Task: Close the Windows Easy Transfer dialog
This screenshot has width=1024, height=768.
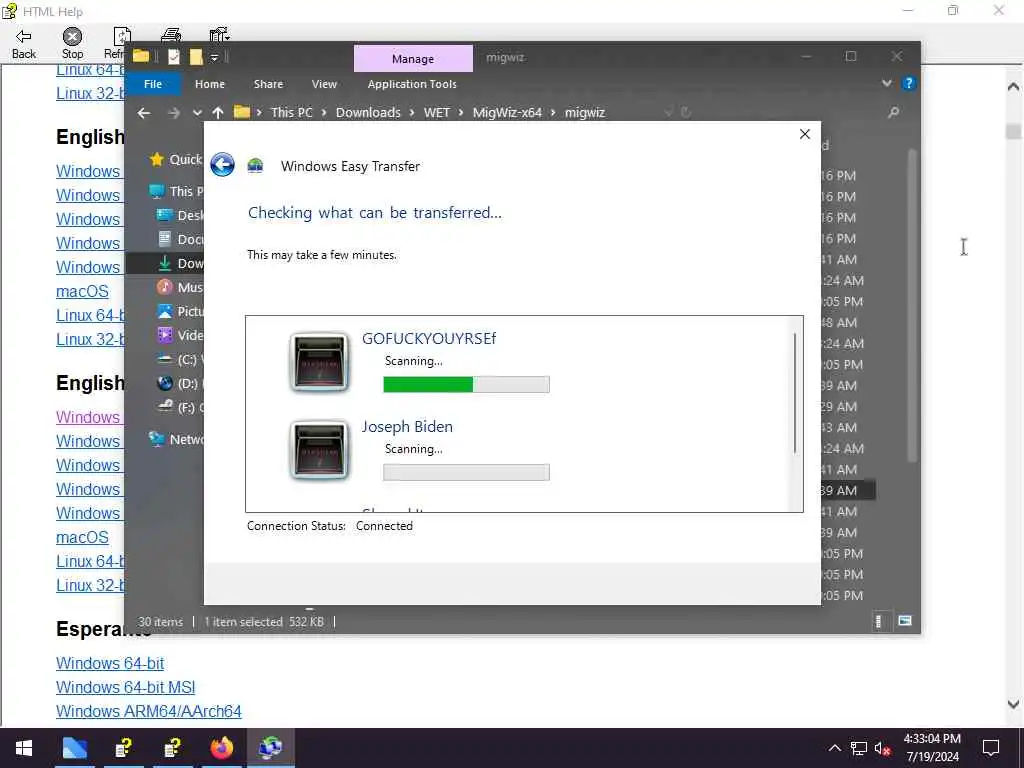Action: pyautogui.click(x=805, y=134)
